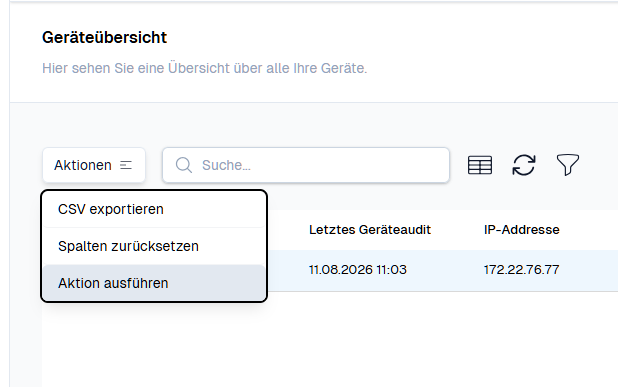Sort by Letztes Geräteaudit column header
Image resolution: width=618 pixels, height=387 pixels.
point(370,230)
